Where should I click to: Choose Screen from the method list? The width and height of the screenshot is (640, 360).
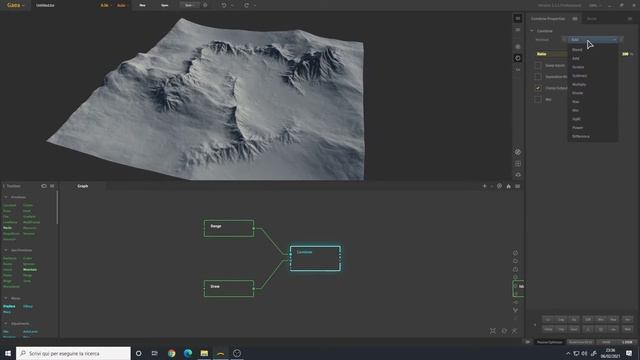[x=578, y=67]
